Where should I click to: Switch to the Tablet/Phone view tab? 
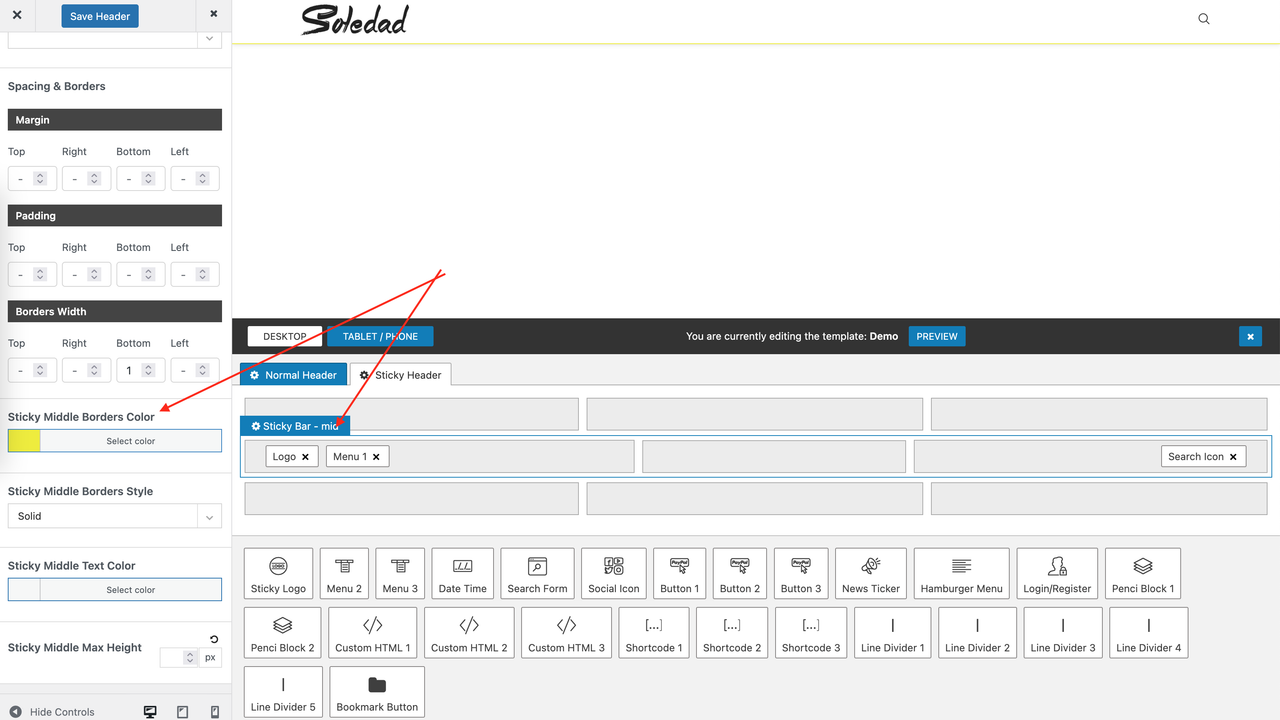pos(380,336)
